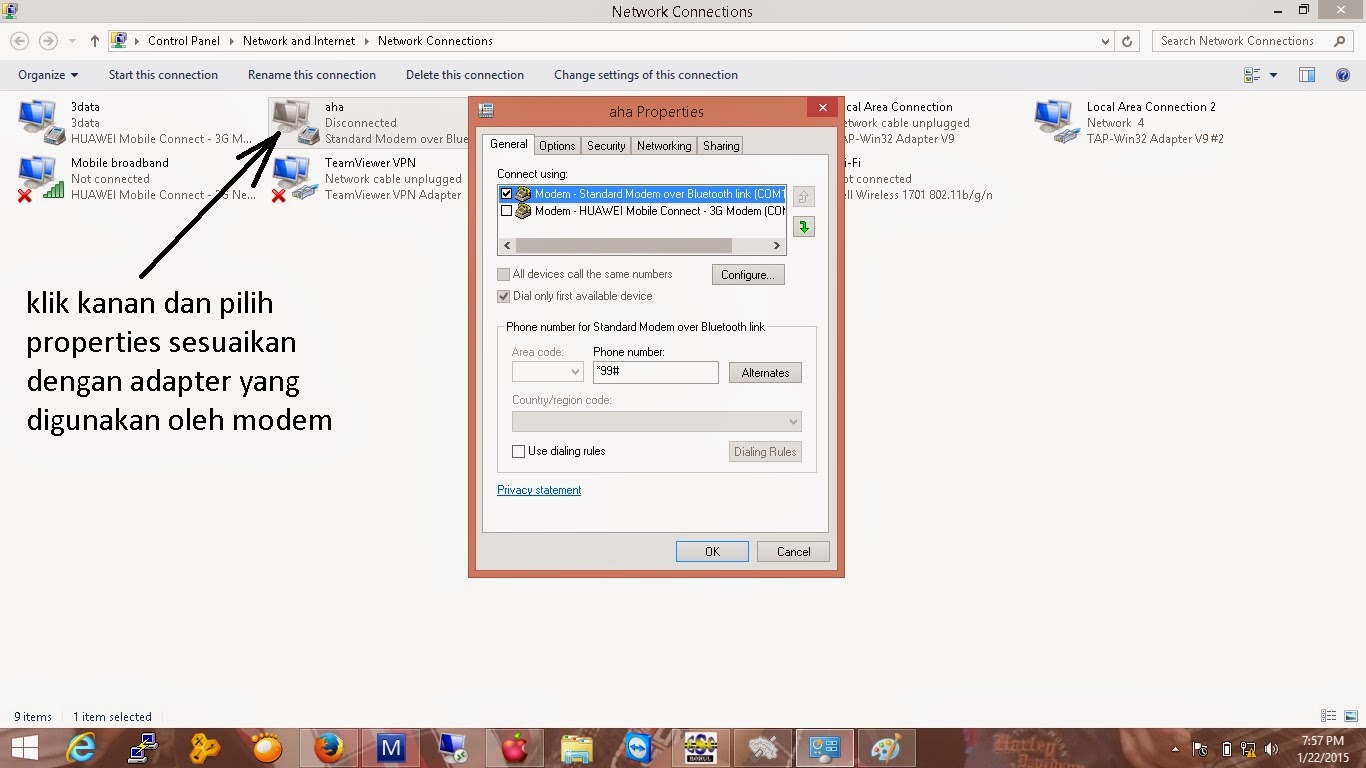This screenshot has height=768, width=1366.
Task: Open TeamViewer from the taskbar
Action: point(638,747)
